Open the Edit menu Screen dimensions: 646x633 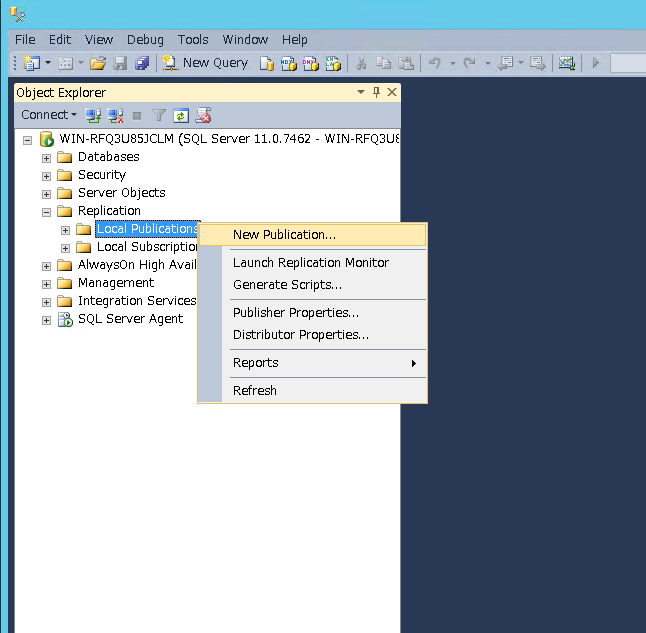coord(60,40)
